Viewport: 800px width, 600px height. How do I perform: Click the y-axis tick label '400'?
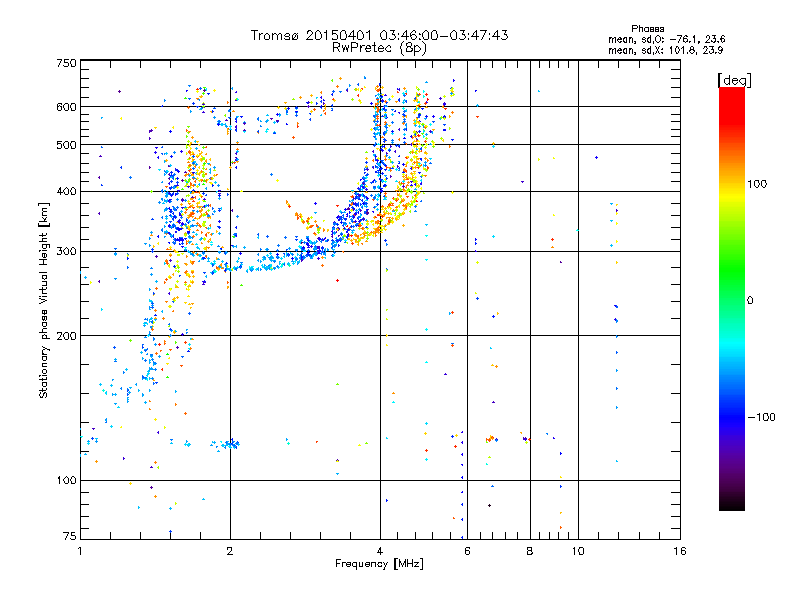[x=66, y=192]
